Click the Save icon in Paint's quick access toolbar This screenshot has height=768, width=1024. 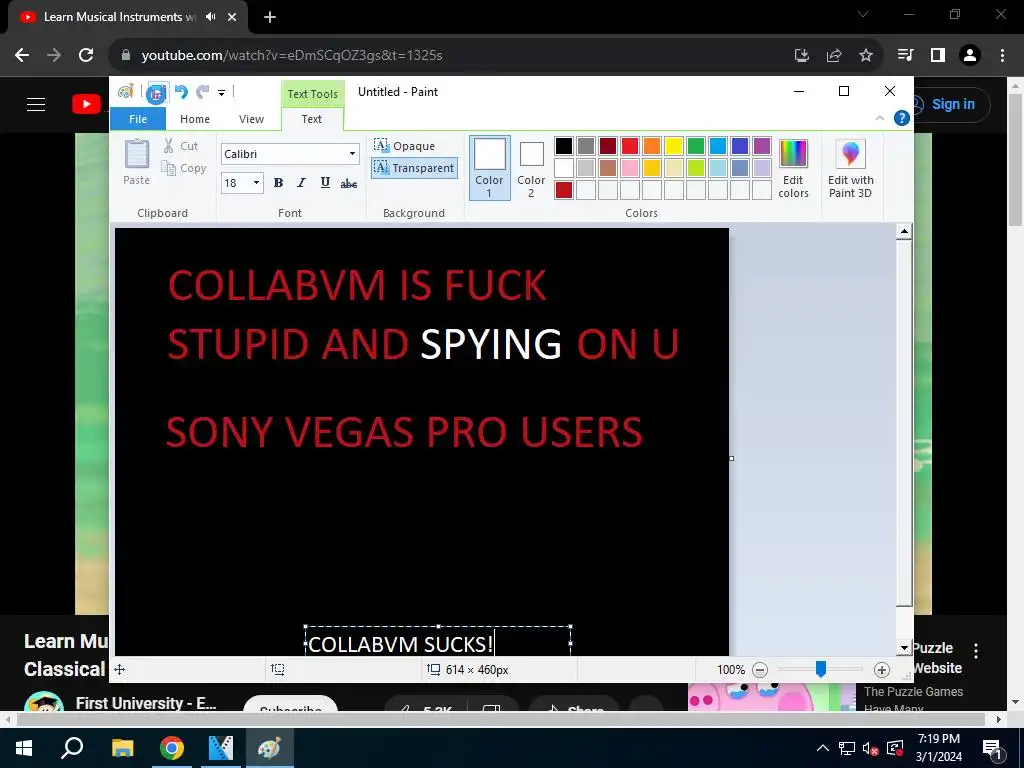coord(155,93)
